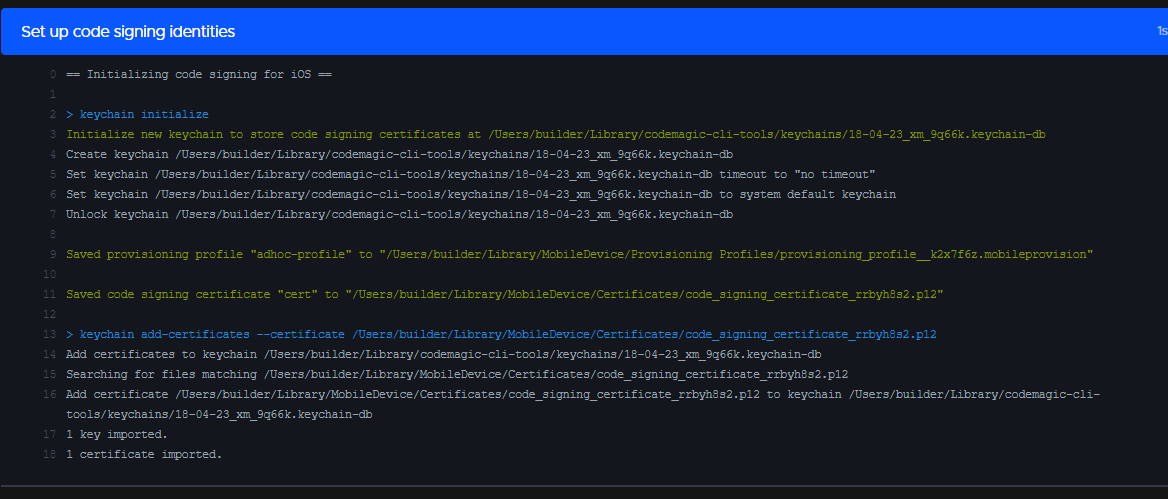Screen dimensions: 1168x499
Task: Collapse the "Set up code signing identities" header
Action: [584, 31]
